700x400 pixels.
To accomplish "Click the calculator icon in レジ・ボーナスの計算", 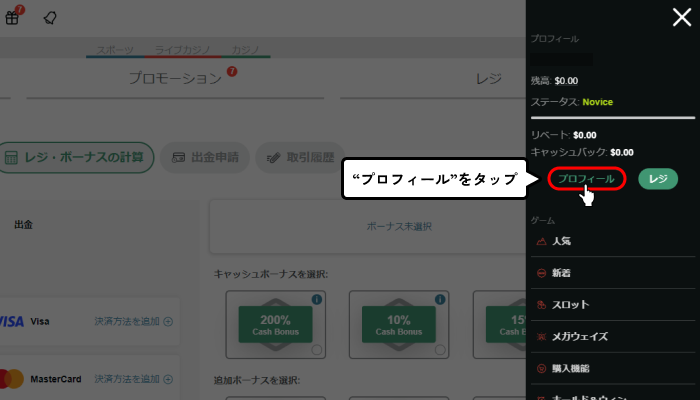I will [x=11, y=158].
